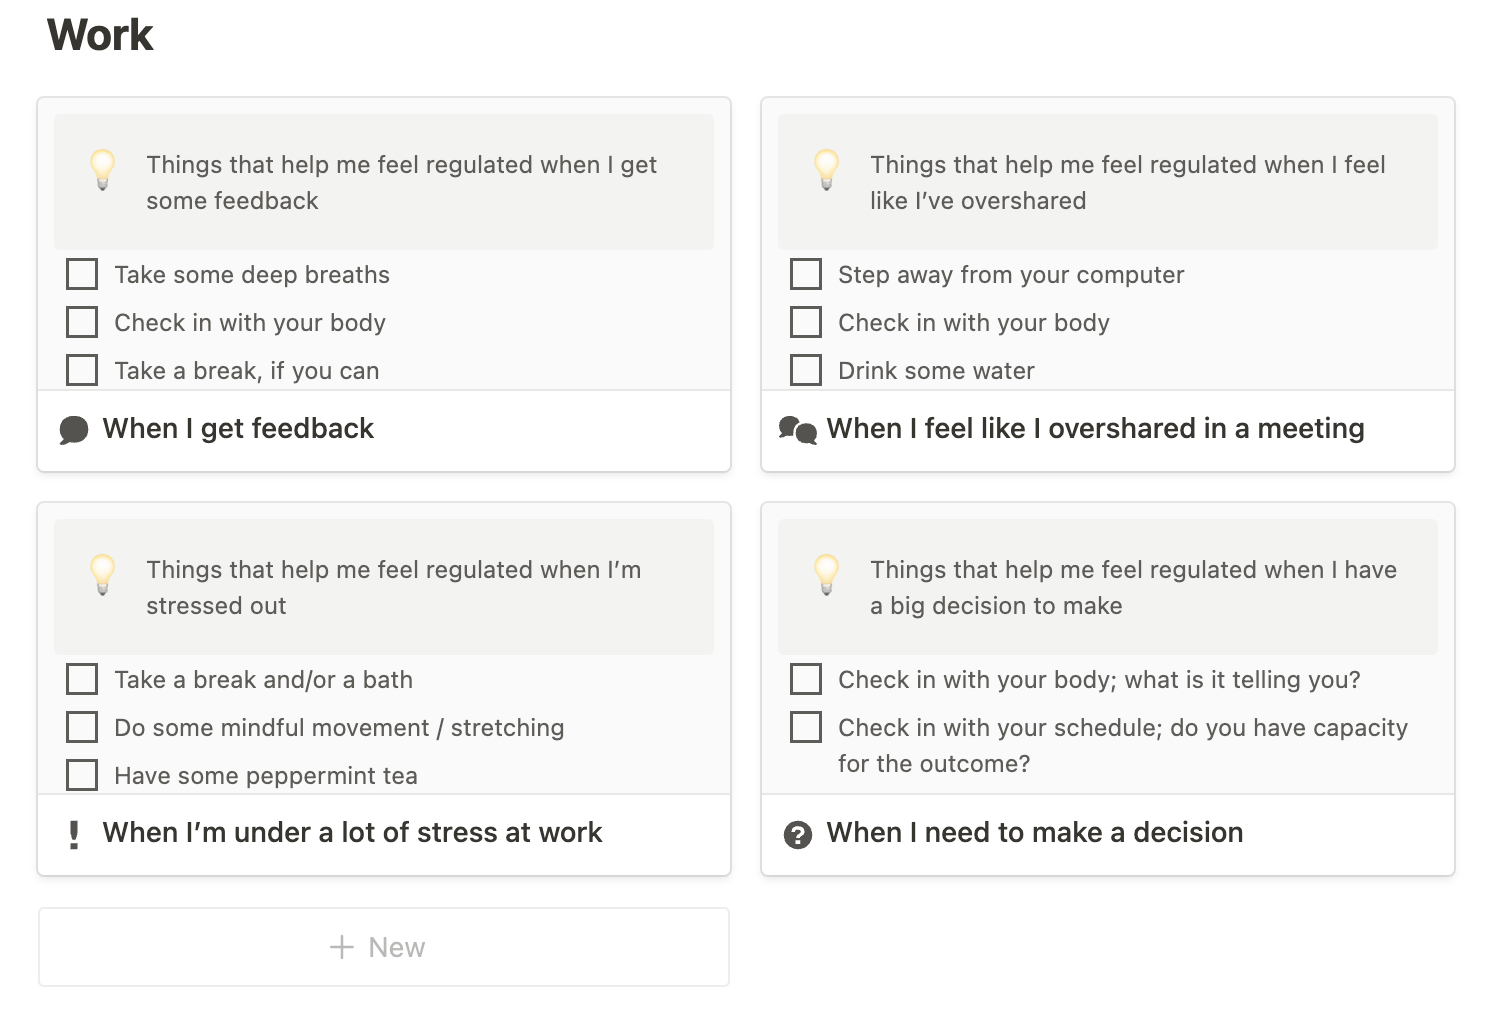Click the lightbulb icon in stressed out callout
The image size is (1494, 1036).
point(103,574)
